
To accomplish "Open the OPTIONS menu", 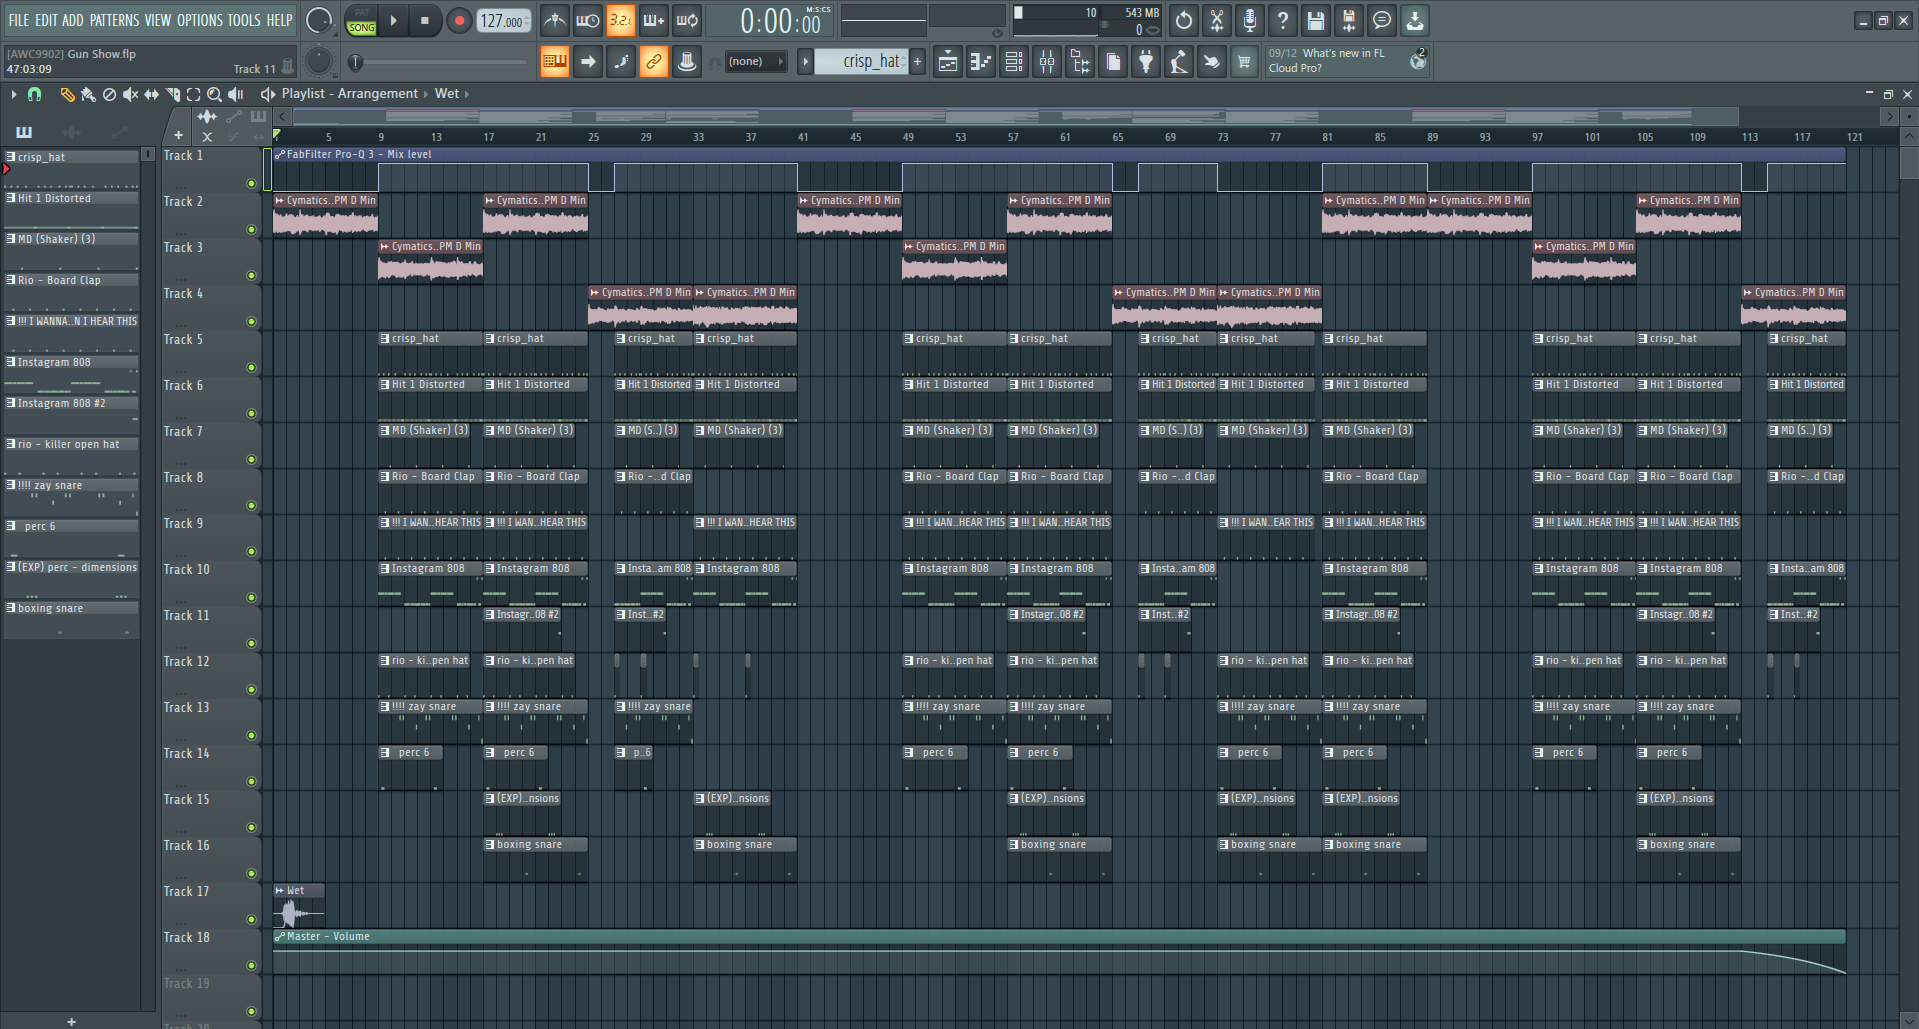I will 200,20.
